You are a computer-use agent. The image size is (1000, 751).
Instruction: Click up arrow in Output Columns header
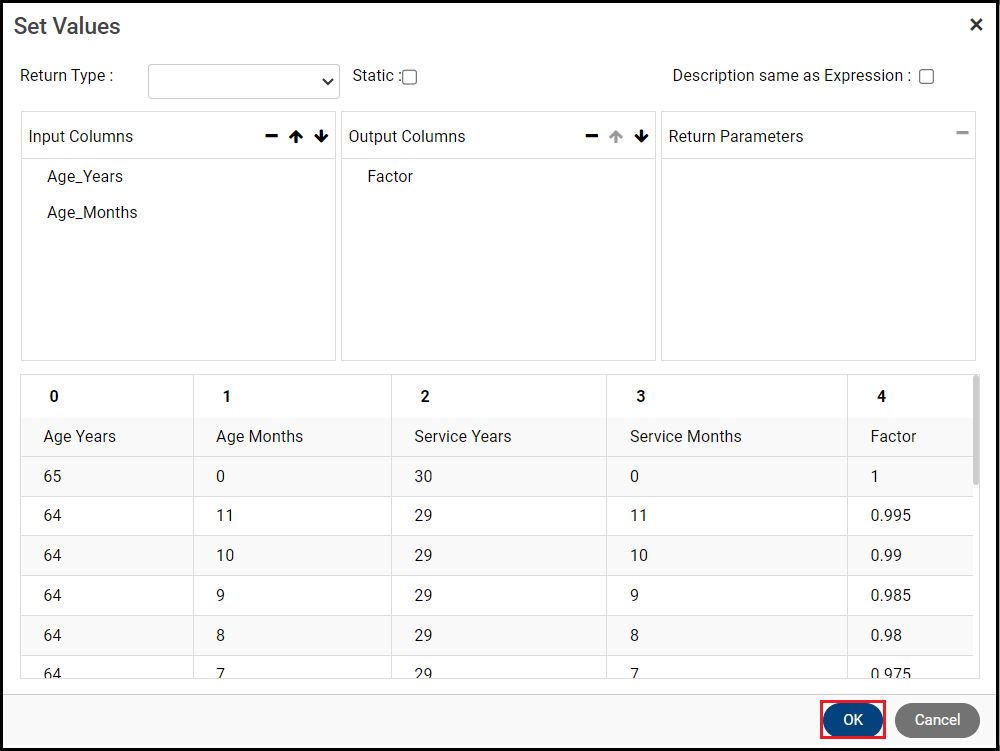tap(616, 137)
